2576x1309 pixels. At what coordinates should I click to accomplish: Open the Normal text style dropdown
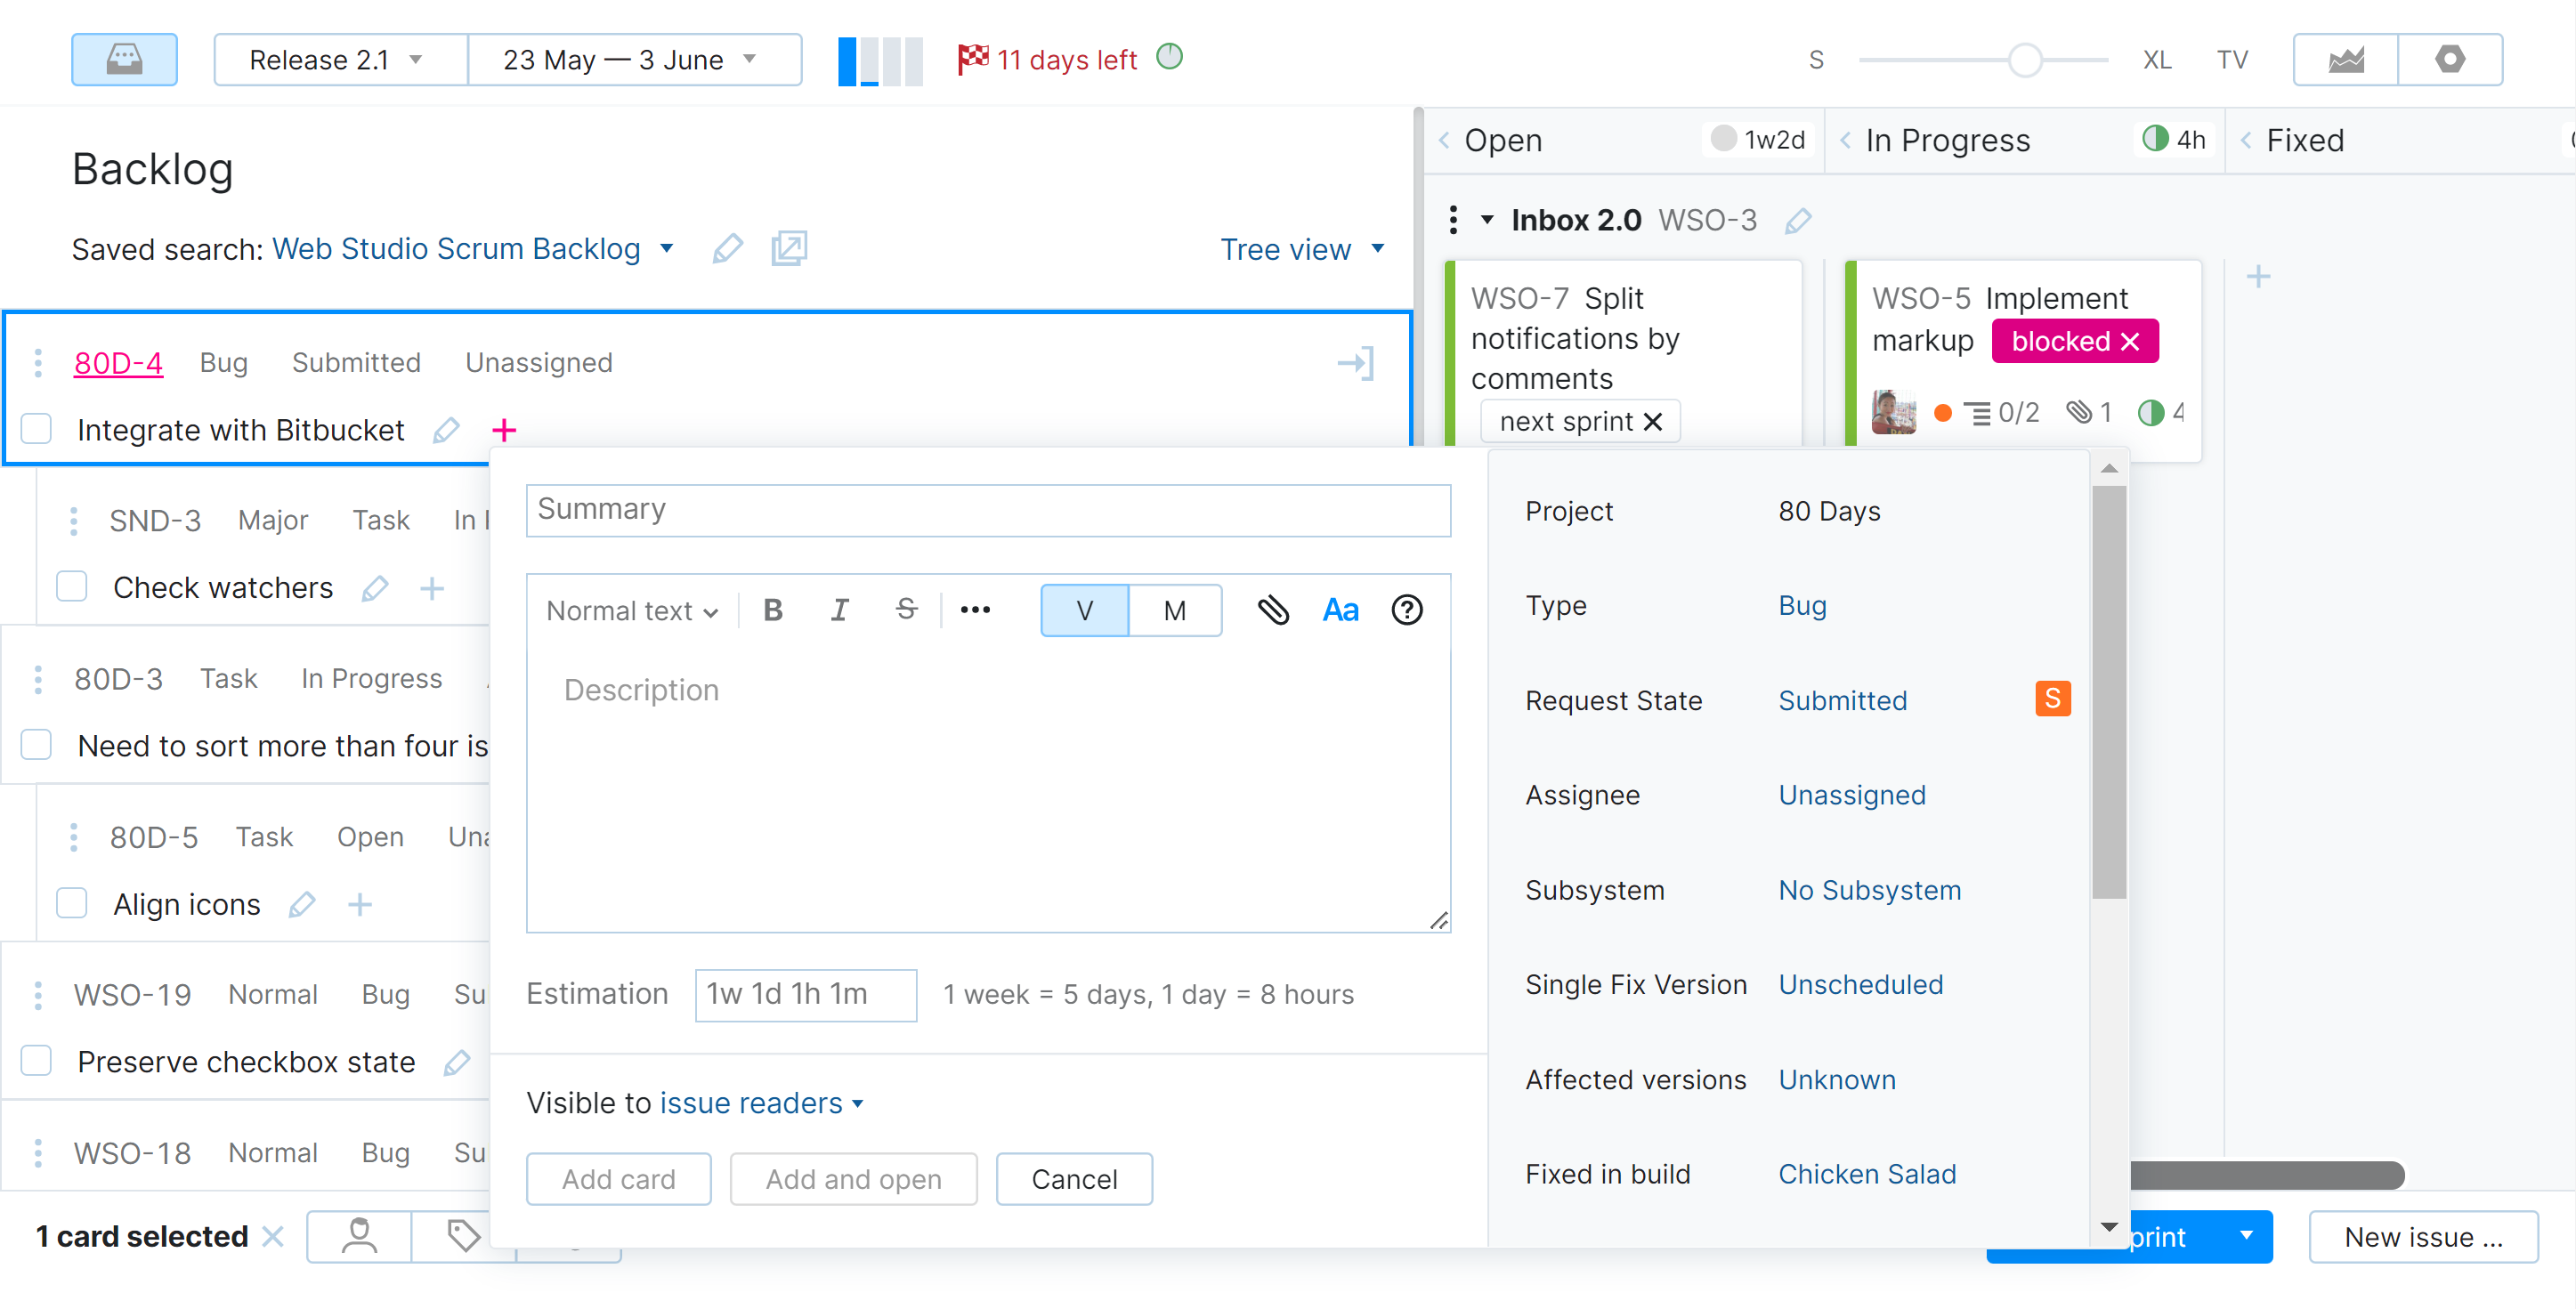pos(631,610)
